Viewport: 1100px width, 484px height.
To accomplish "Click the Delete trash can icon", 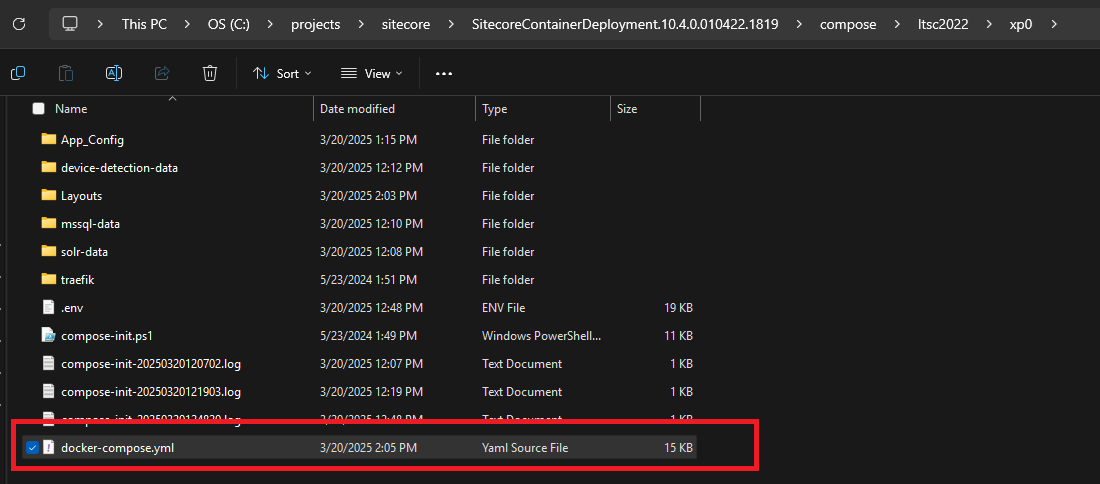I will tap(210, 73).
